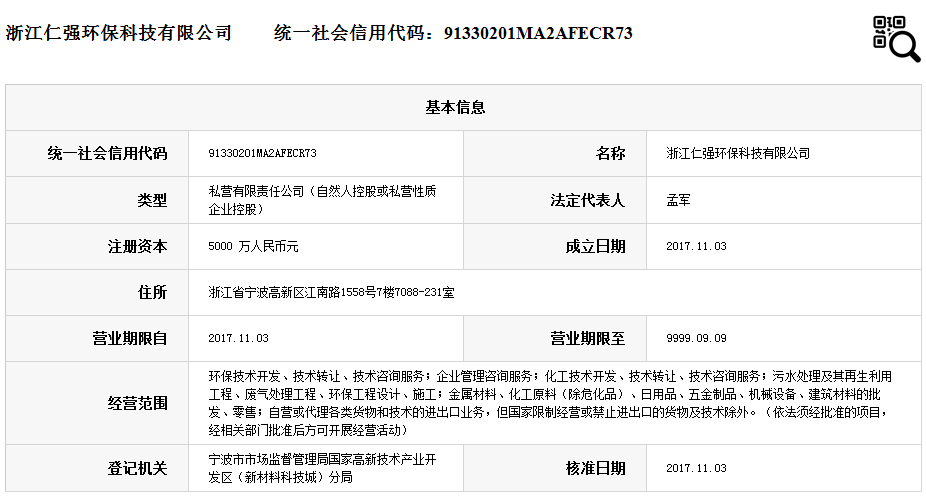This screenshot has width=926, height=498.
Task: Select the 名称 value 浙江仁强环保科技有限公司 in table
Action: pos(738,154)
